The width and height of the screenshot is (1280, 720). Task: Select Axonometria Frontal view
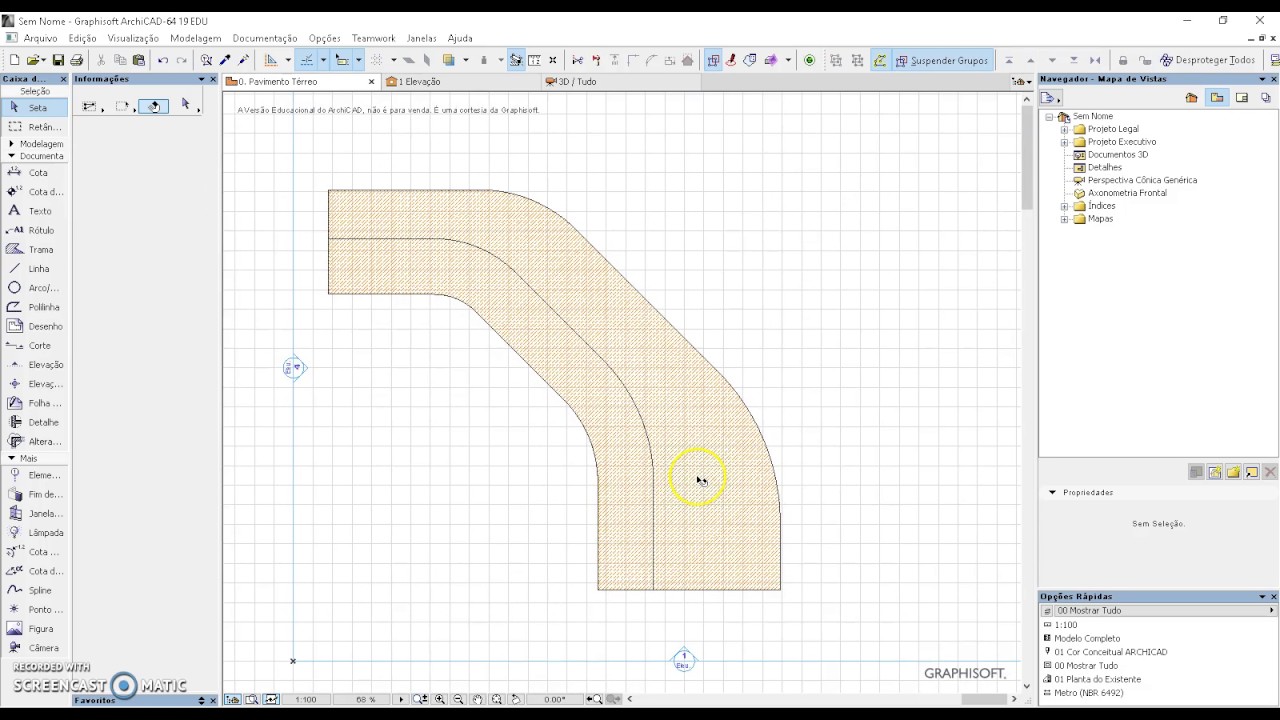[x=1126, y=193]
